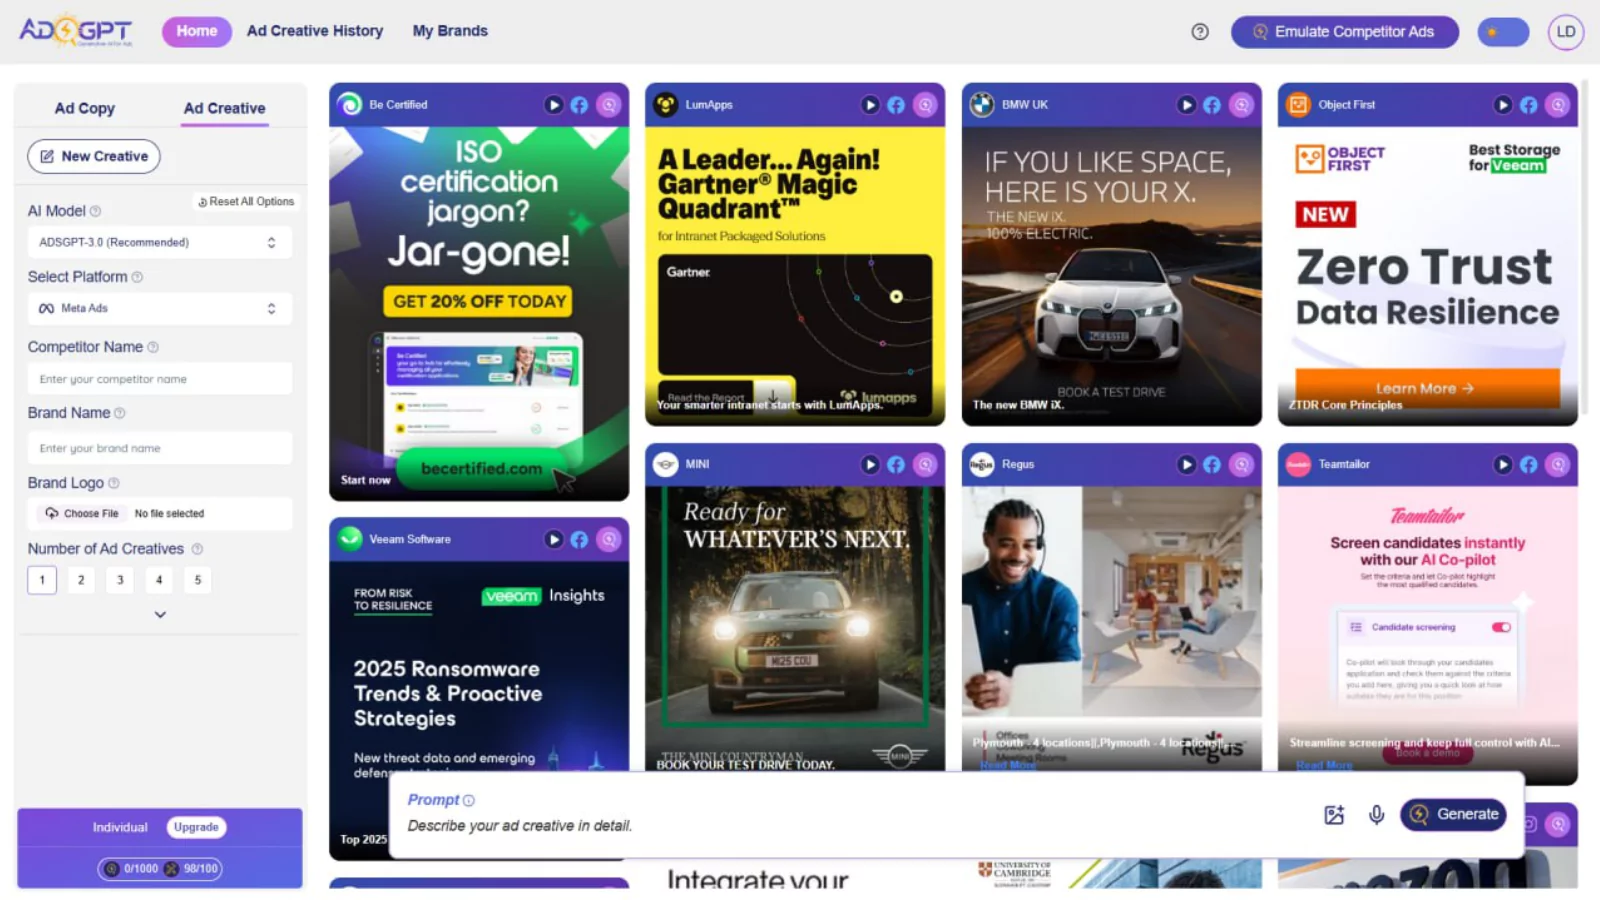The image size is (1600, 900).
Task: Click magnifier icon on BMW UK card
Action: 1241,105
